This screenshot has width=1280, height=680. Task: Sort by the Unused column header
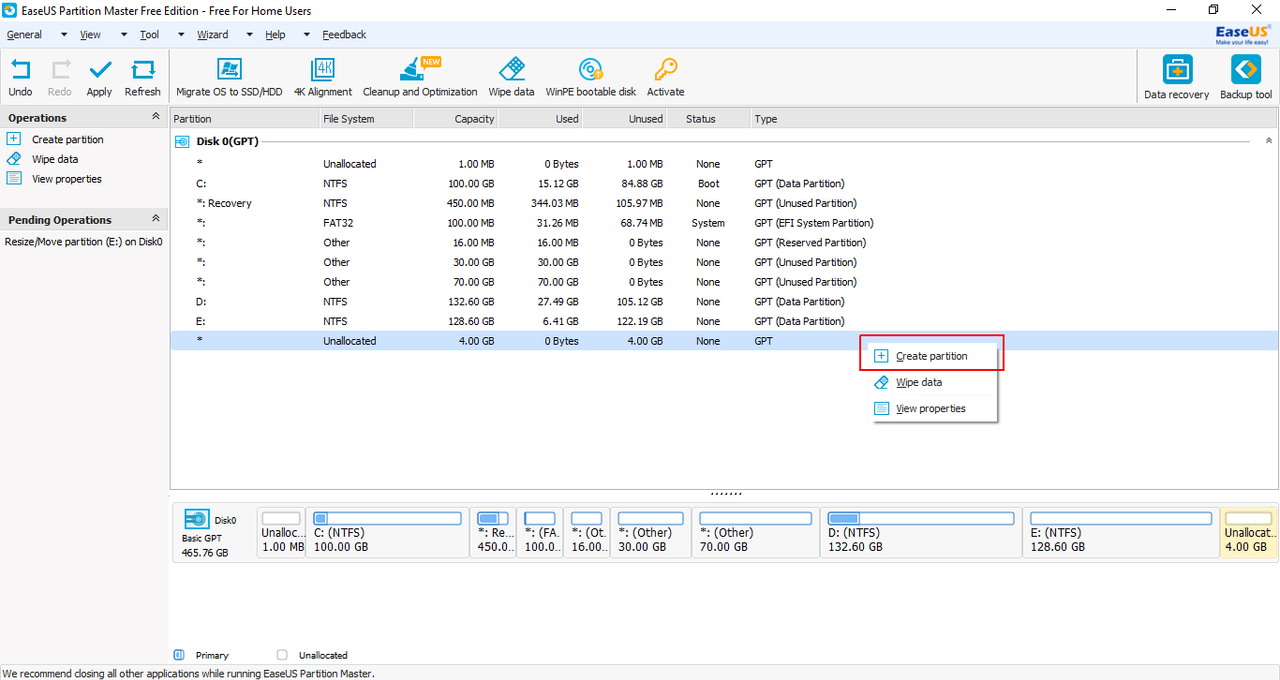point(624,119)
